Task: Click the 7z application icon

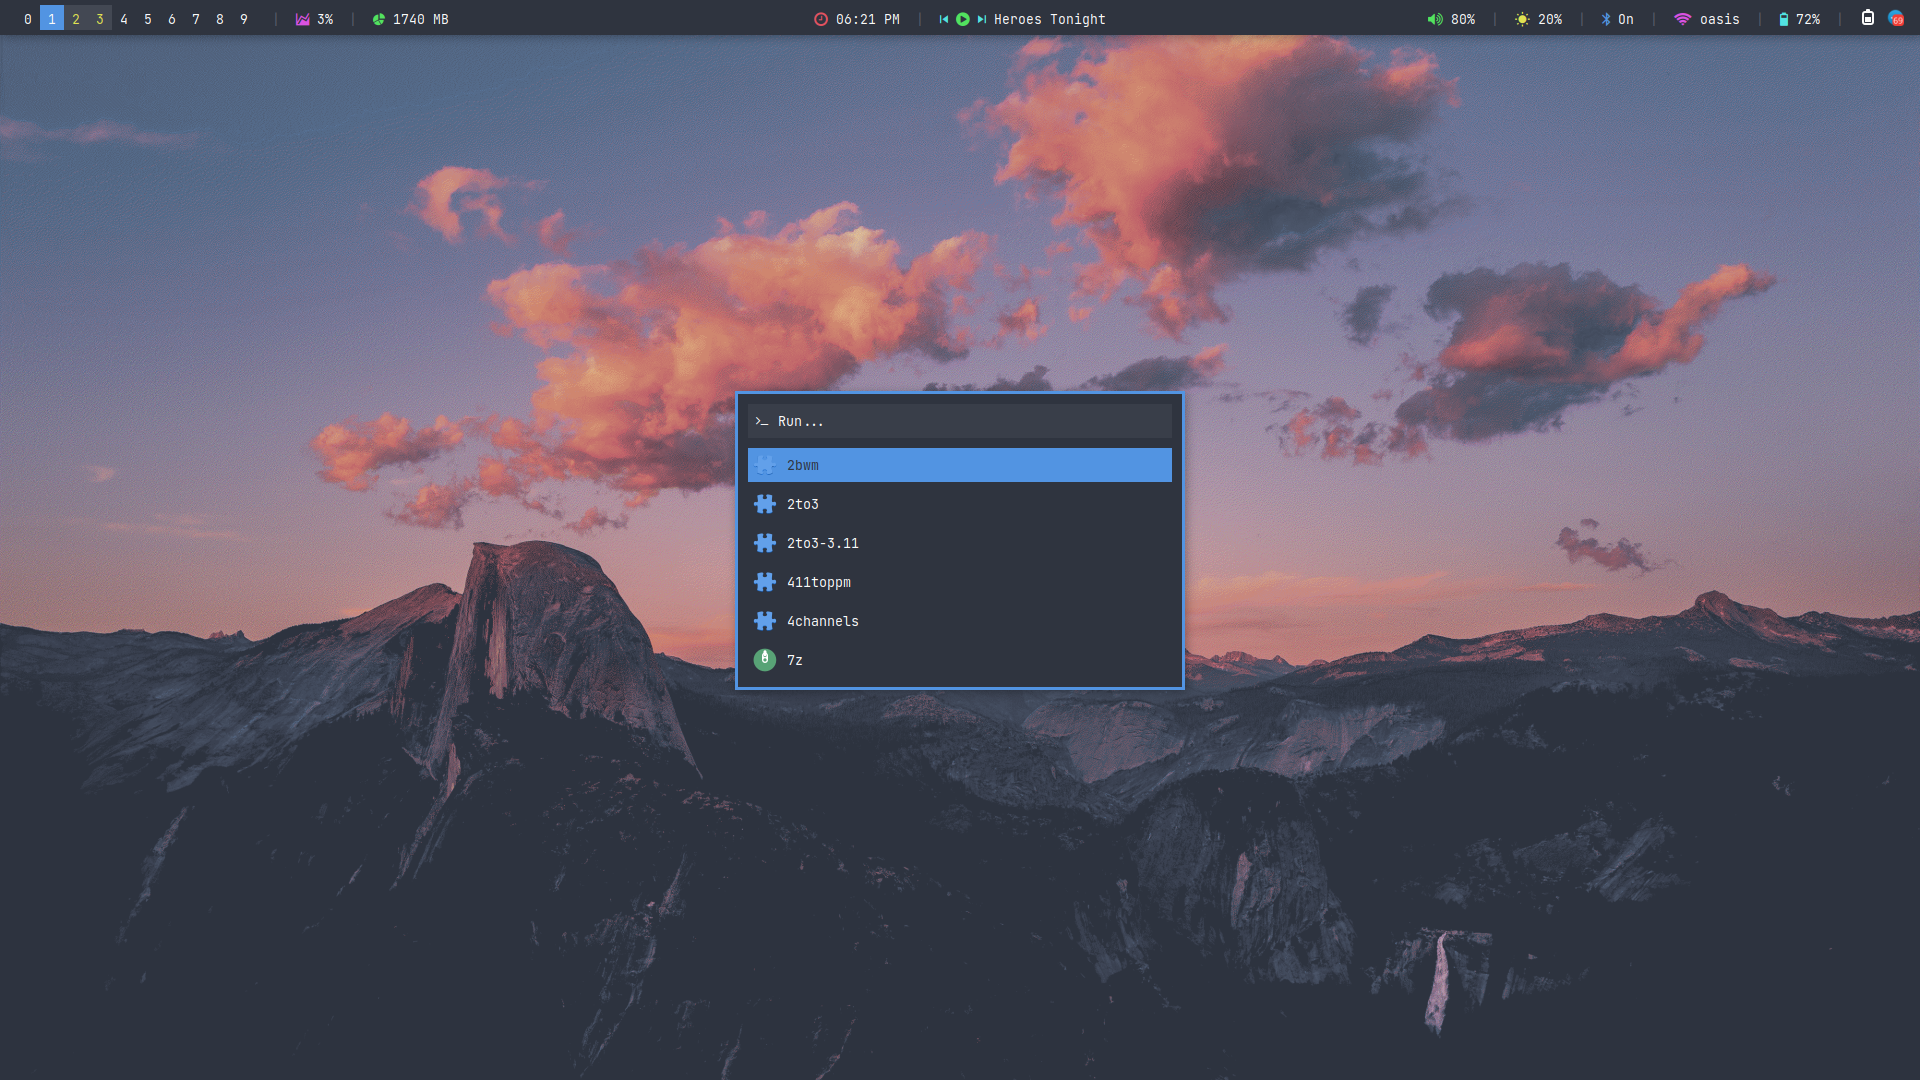Action: pos(764,660)
